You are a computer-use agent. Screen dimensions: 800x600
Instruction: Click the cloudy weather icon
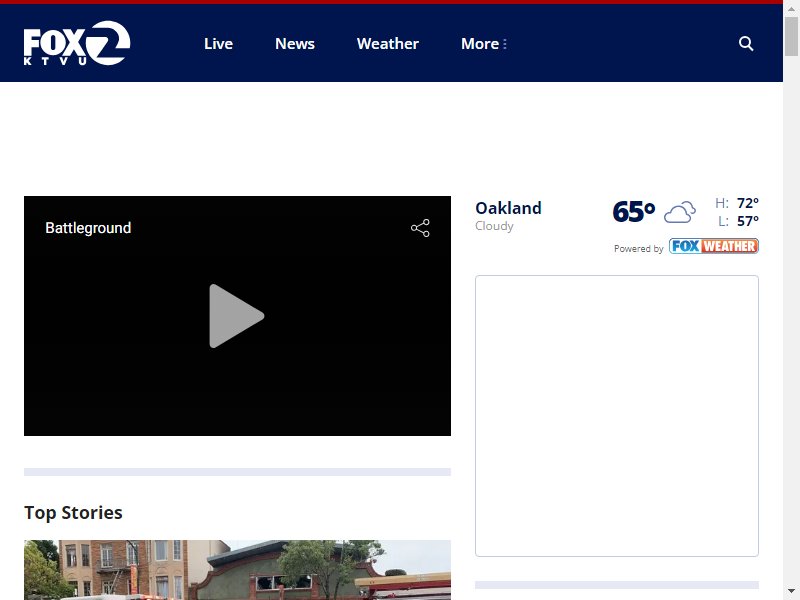click(x=680, y=212)
